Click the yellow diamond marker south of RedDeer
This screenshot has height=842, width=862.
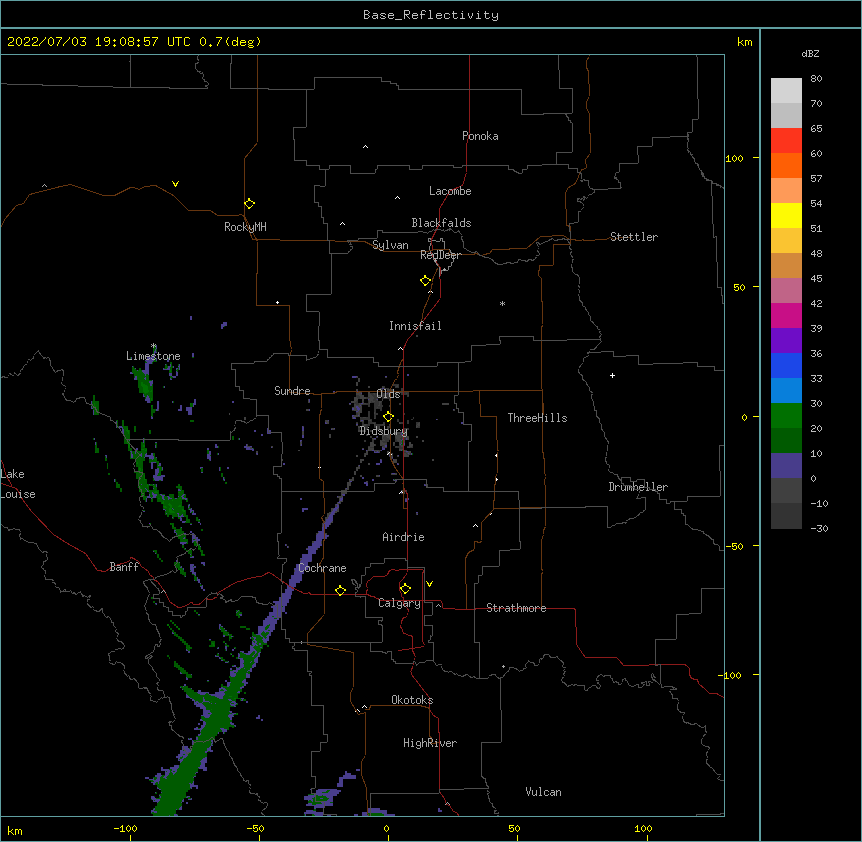tap(426, 281)
